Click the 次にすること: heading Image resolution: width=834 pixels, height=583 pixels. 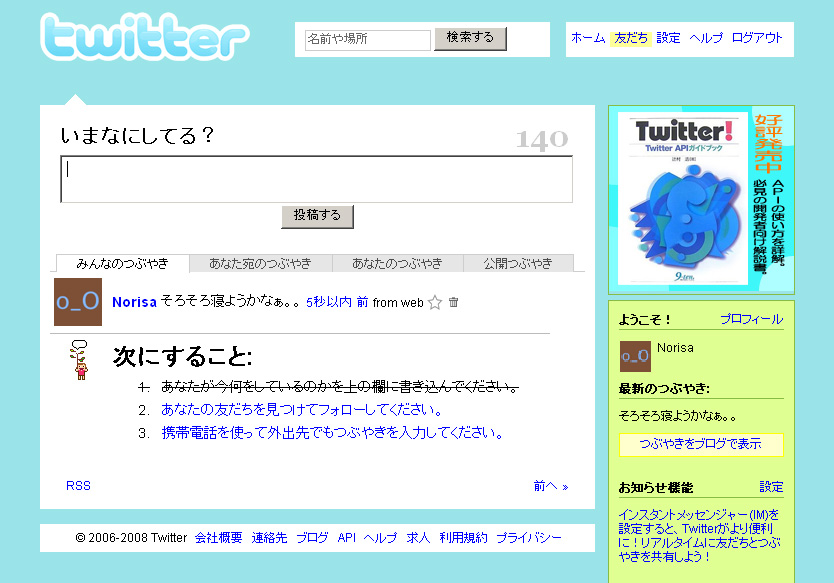pyautogui.click(x=182, y=356)
